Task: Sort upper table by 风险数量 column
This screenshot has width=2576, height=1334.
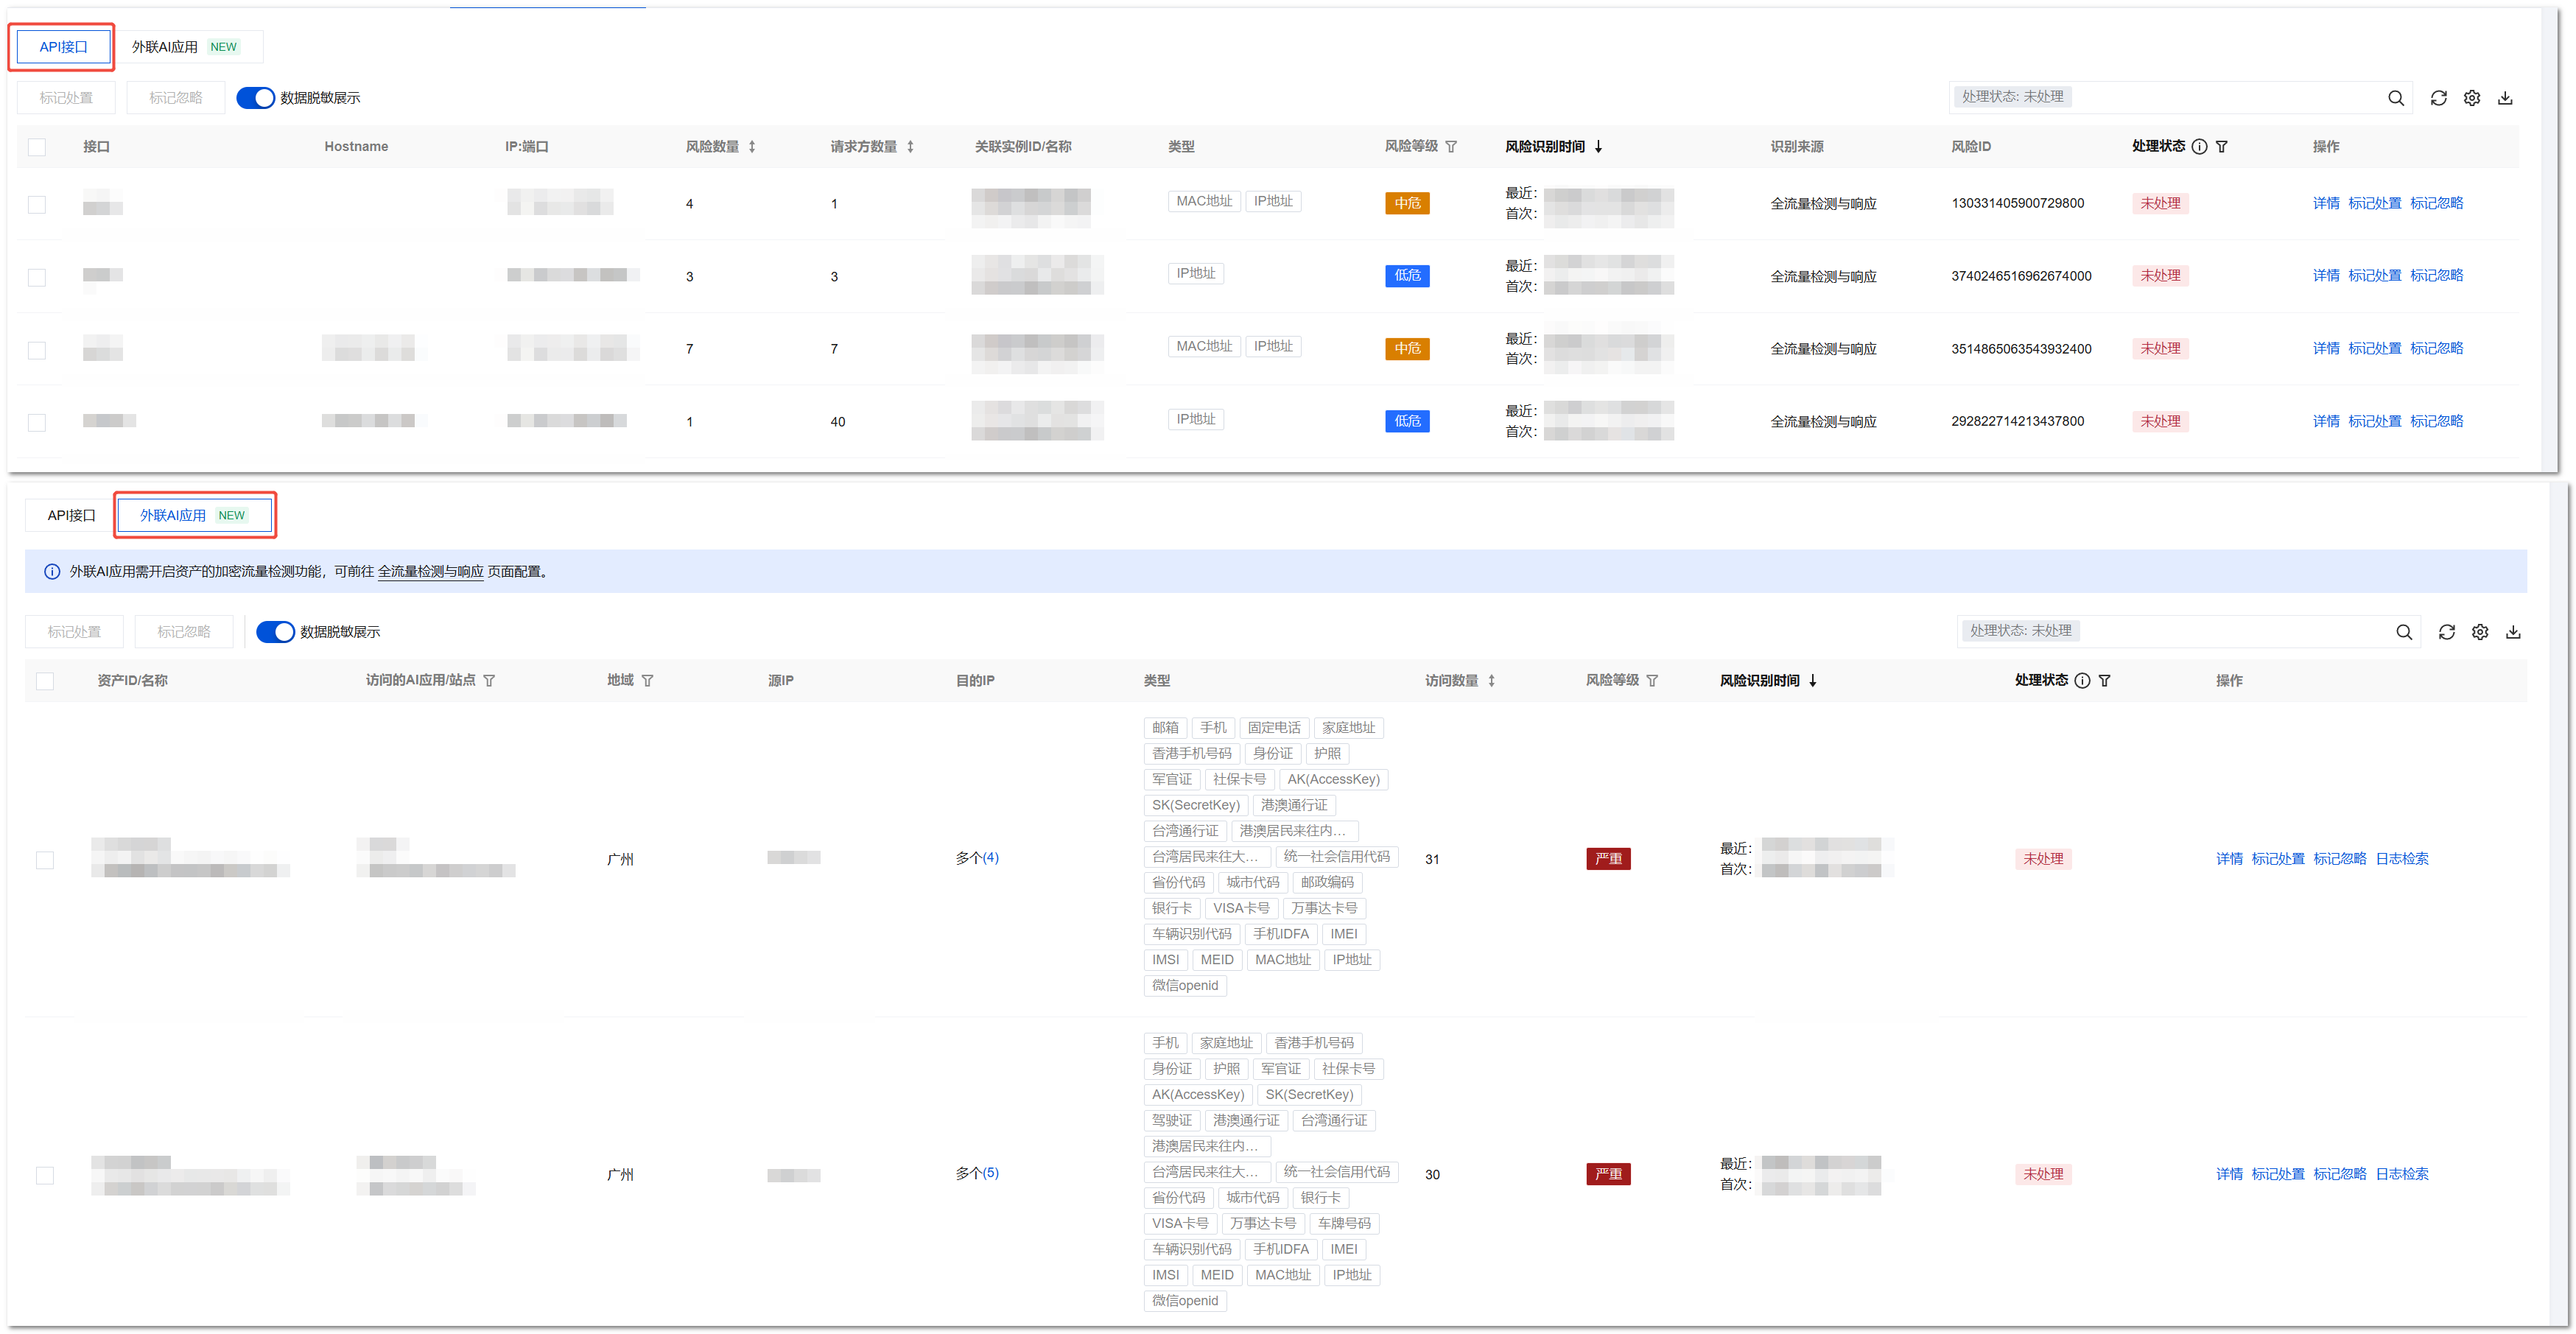Action: 751,147
